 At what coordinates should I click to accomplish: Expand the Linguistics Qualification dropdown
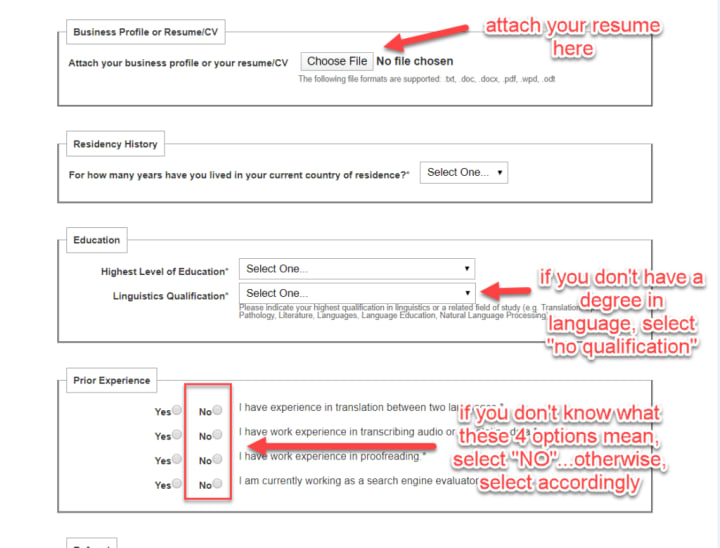tap(357, 293)
